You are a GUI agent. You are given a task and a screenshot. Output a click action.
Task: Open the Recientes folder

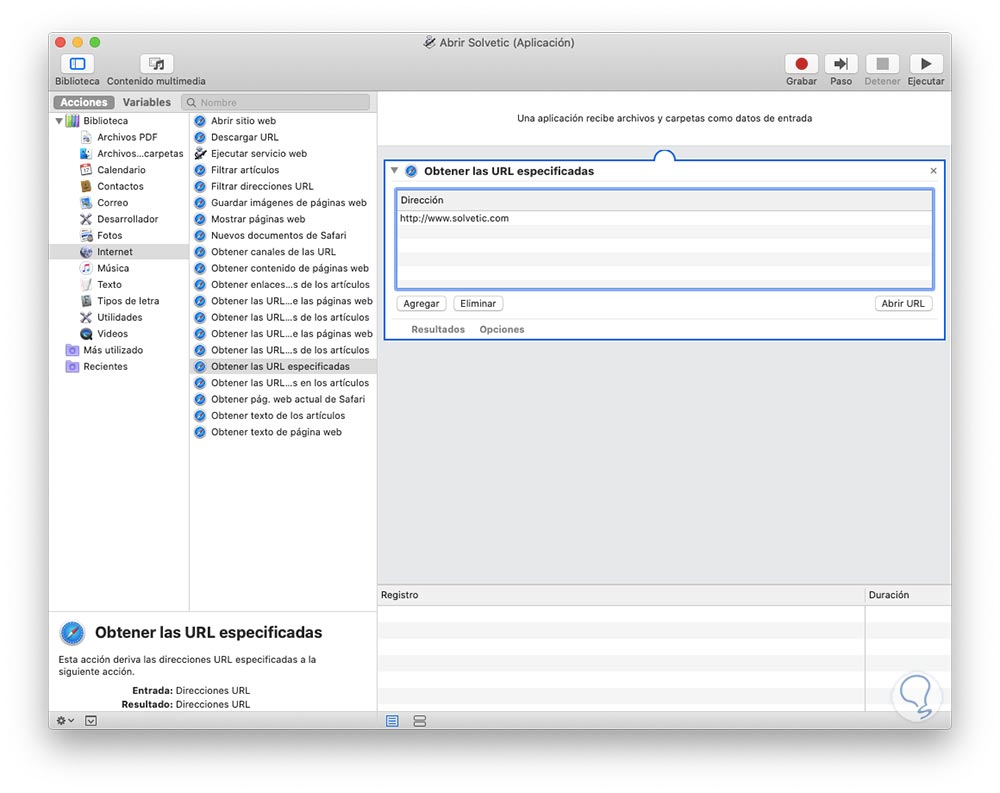click(x=105, y=366)
